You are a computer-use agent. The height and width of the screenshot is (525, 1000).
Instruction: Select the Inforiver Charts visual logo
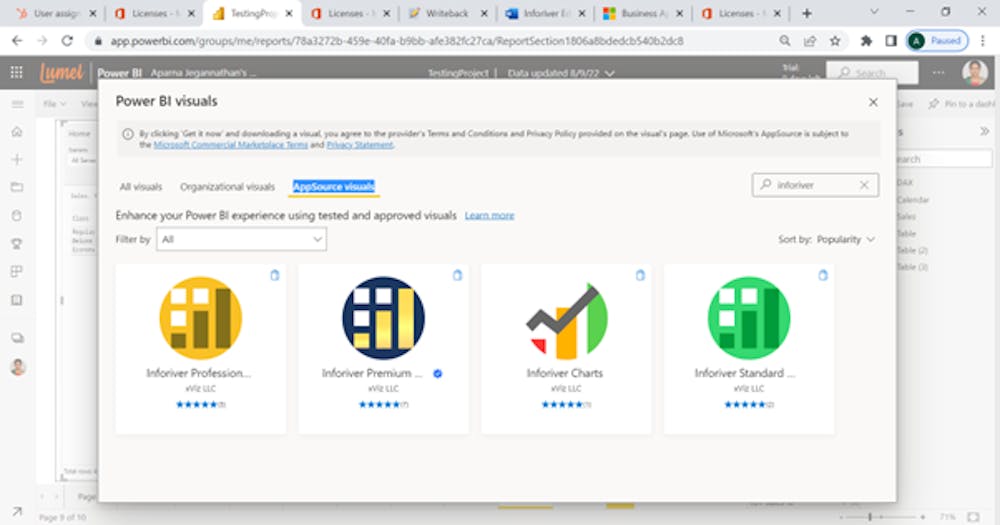pyautogui.click(x=566, y=321)
